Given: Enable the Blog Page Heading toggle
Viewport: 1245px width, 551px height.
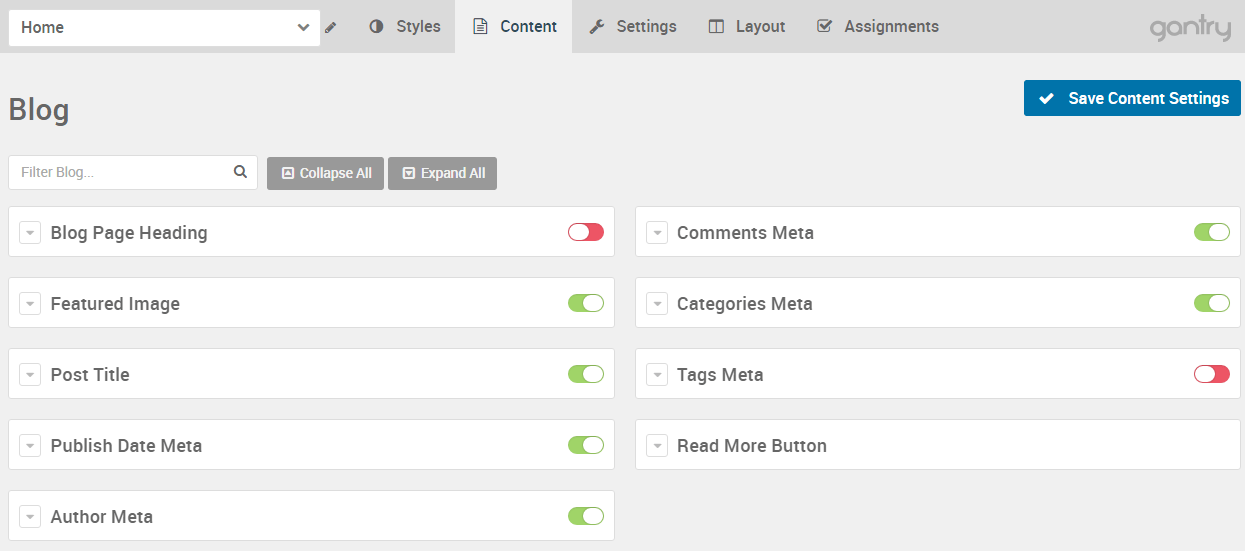Looking at the screenshot, I should tap(586, 232).
